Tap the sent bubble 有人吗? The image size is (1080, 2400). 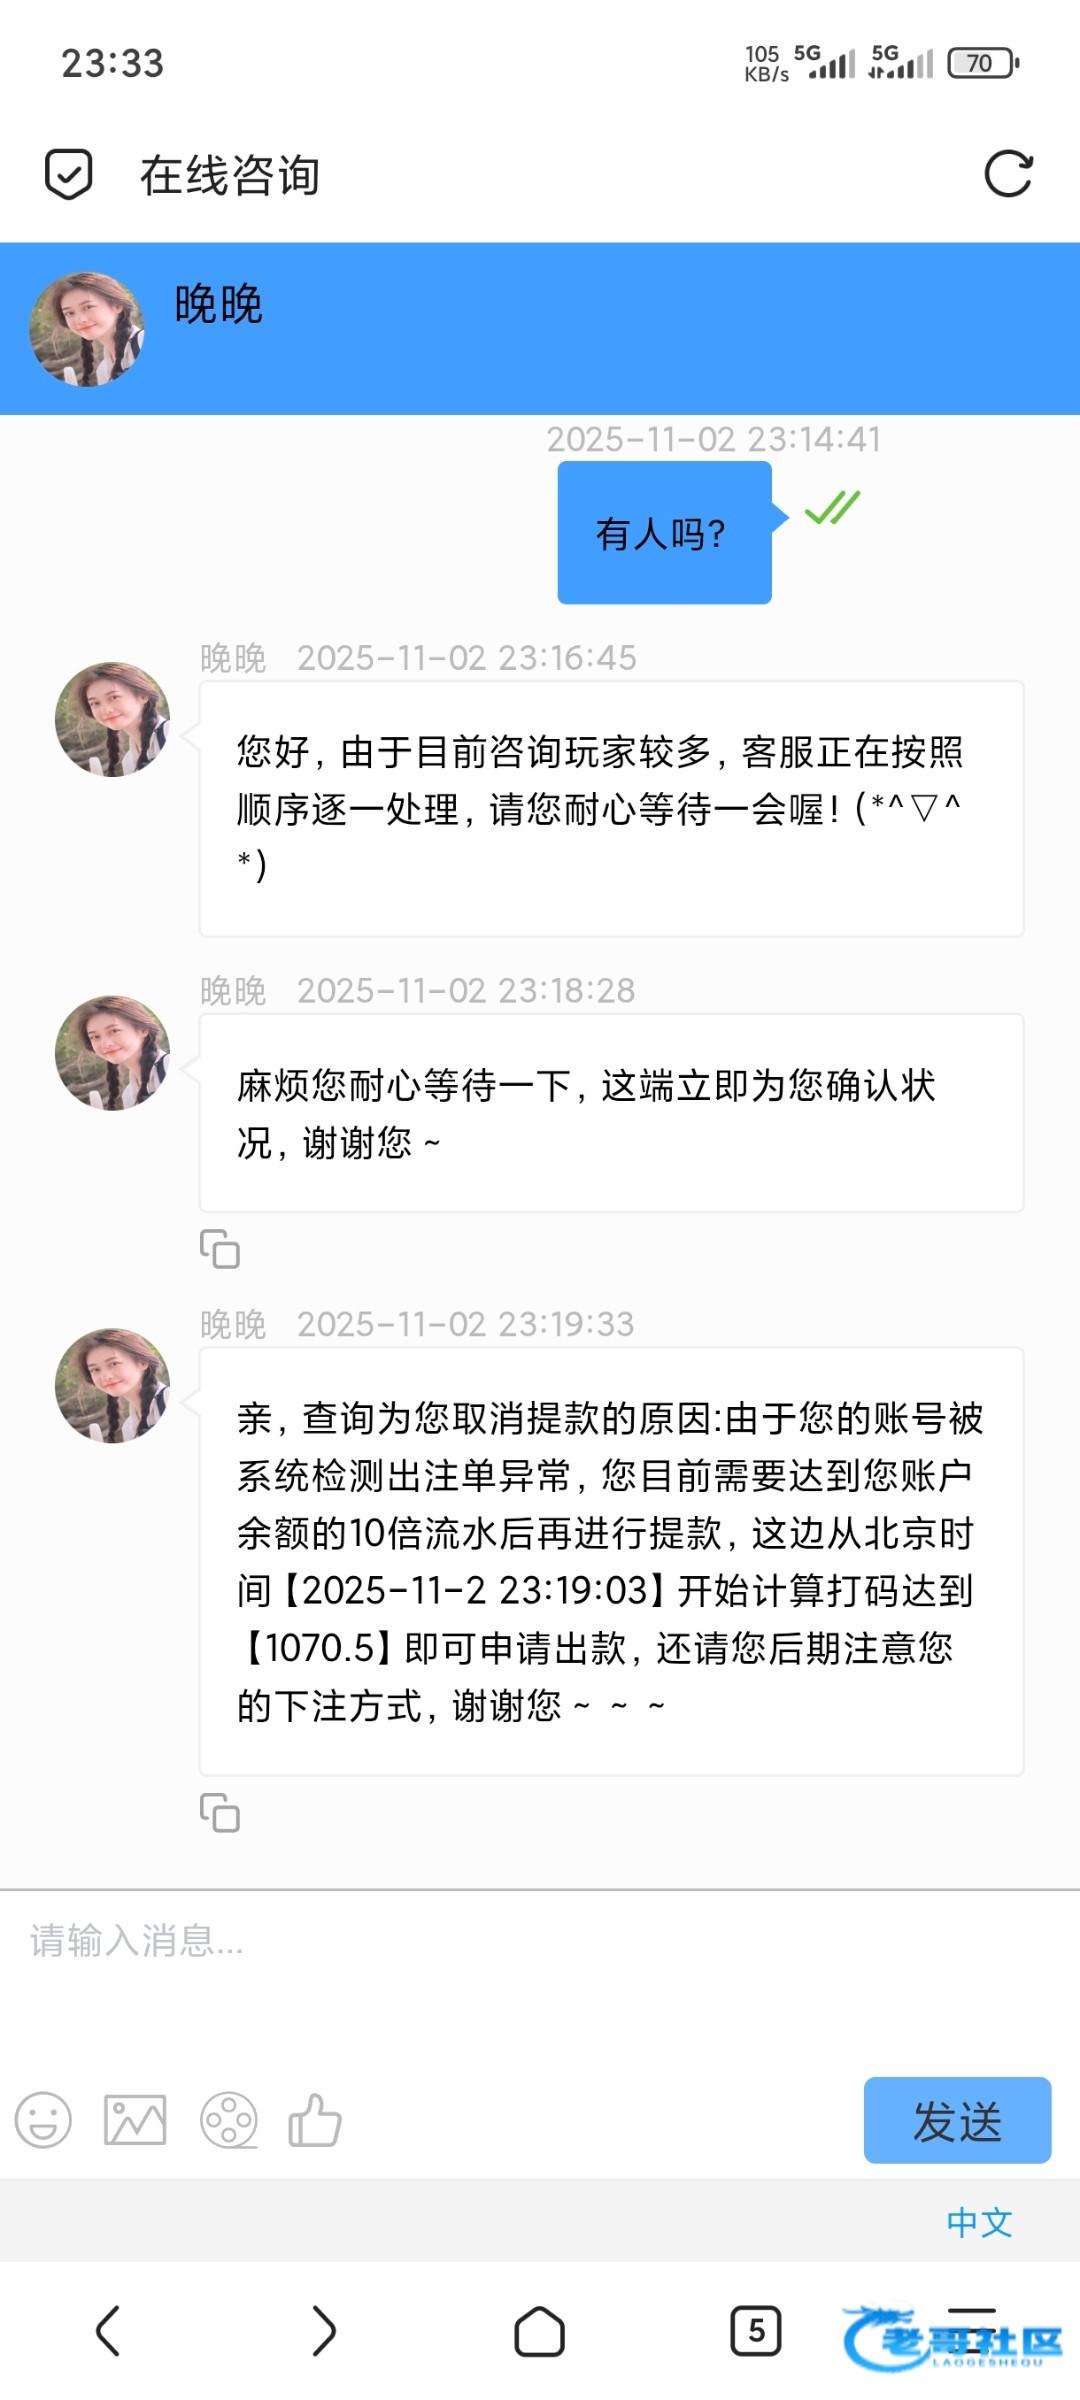pos(664,533)
